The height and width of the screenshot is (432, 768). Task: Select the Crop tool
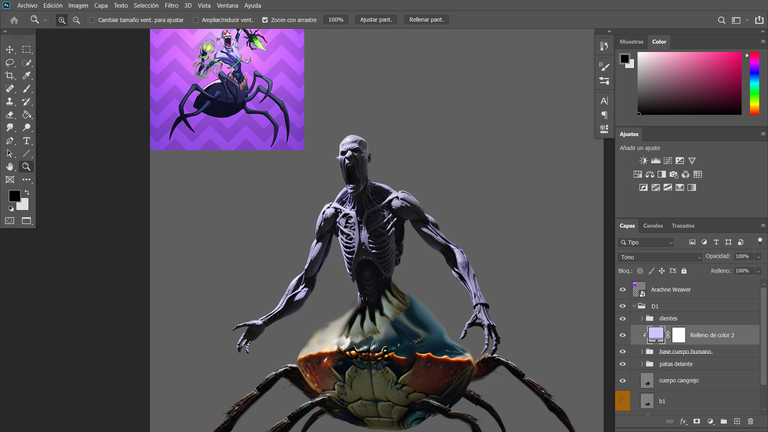[x=9, y=75]
